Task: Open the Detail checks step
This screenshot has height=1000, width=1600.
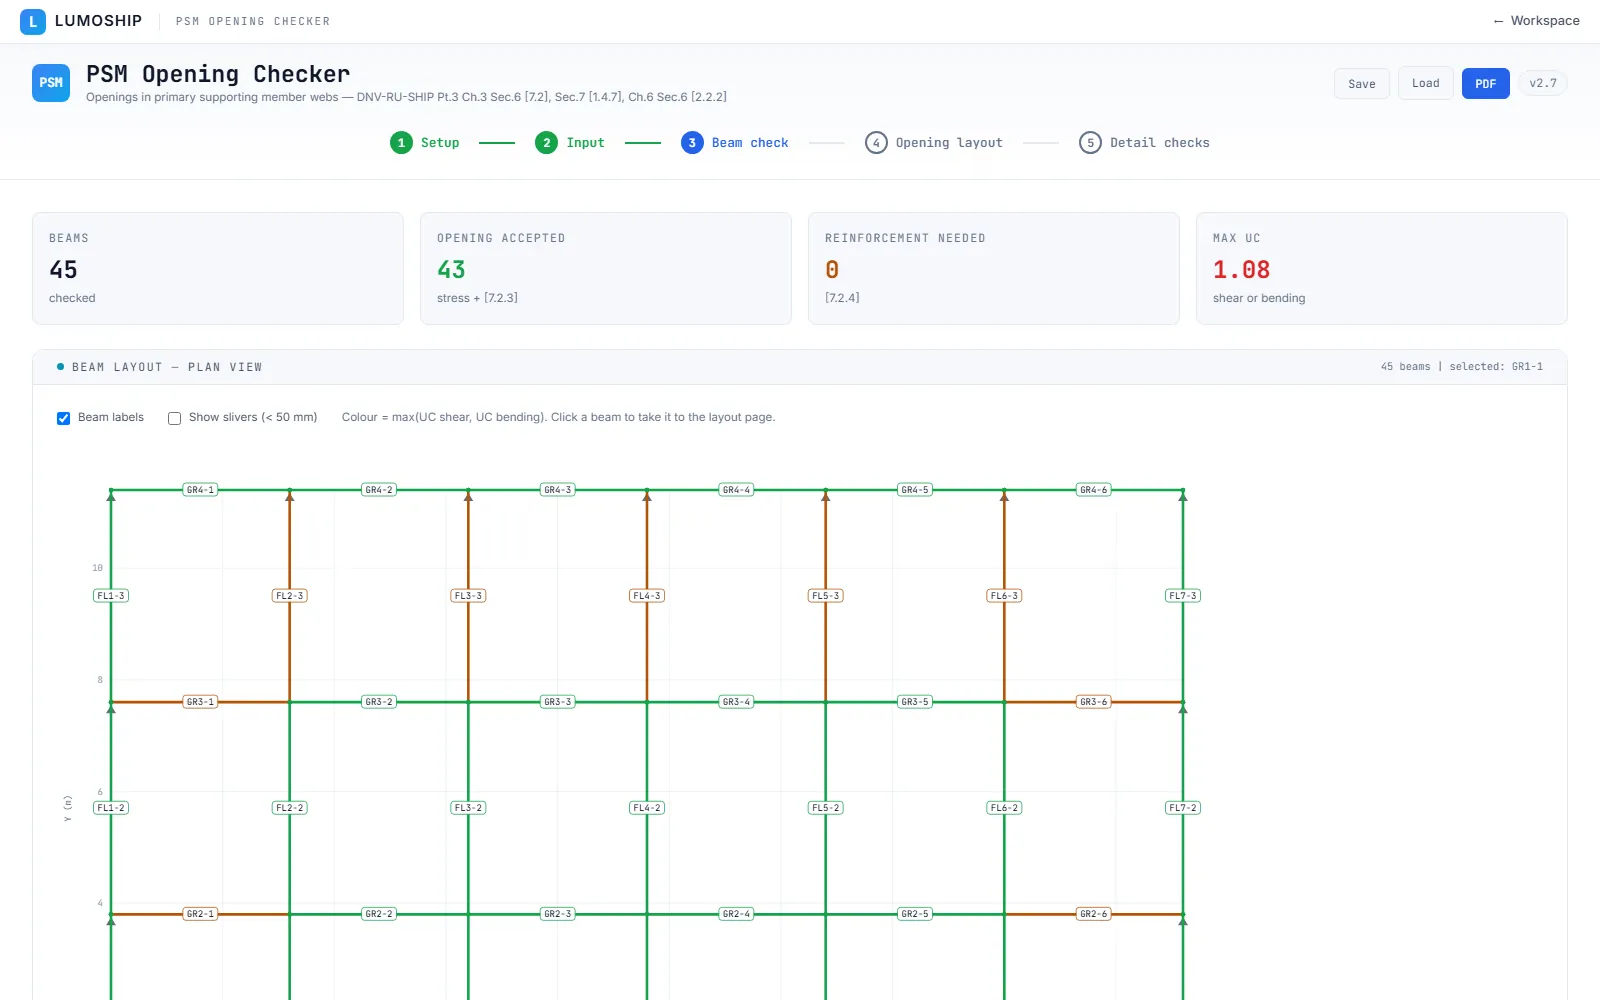Action: 1145,143
